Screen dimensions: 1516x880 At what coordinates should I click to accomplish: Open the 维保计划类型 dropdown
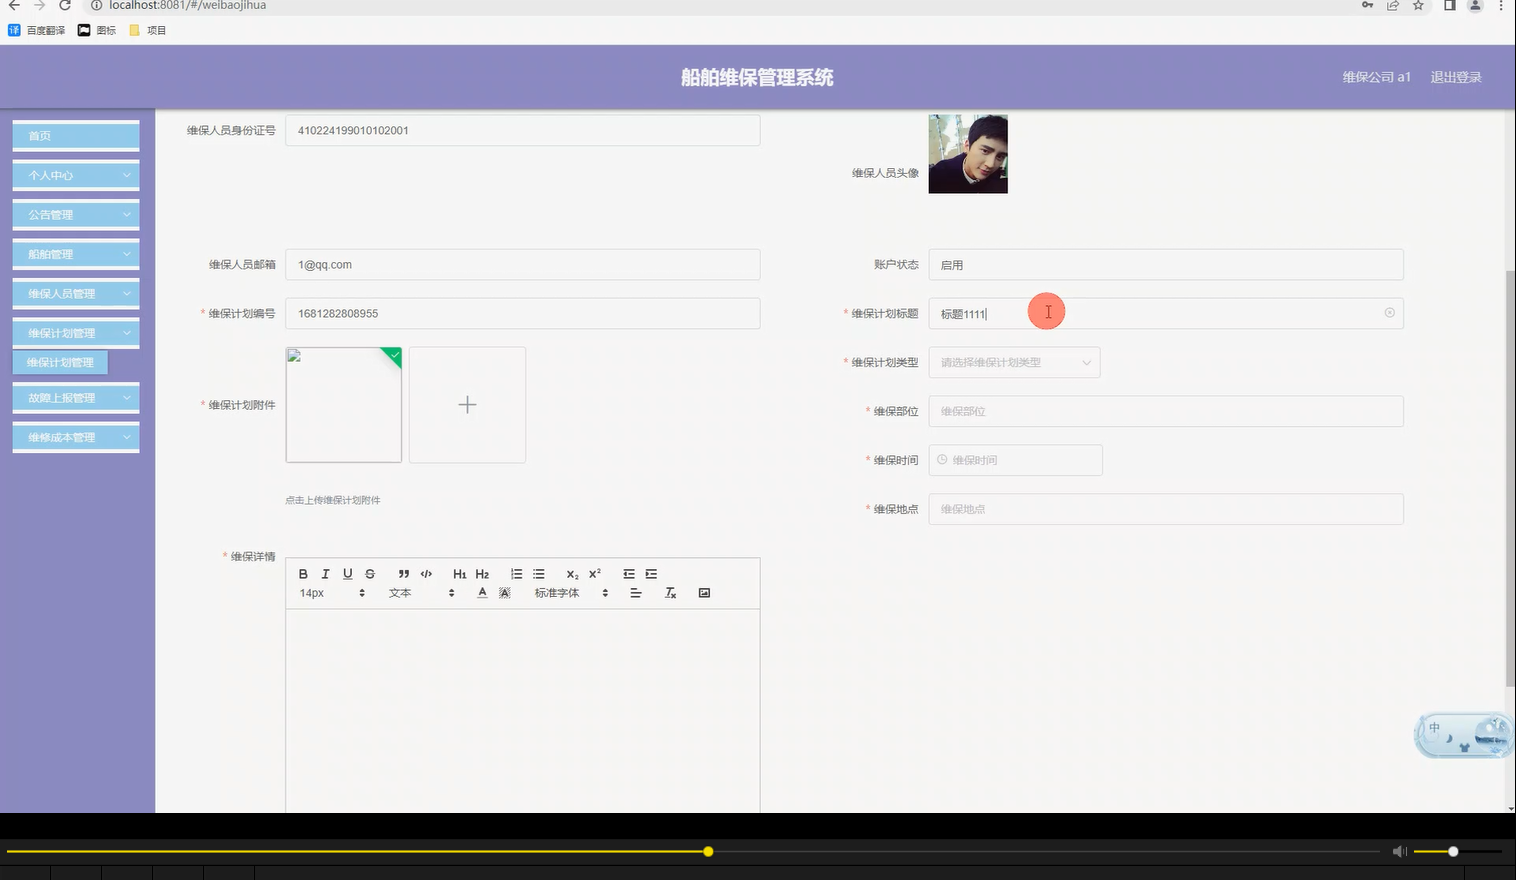[1014, 362]
